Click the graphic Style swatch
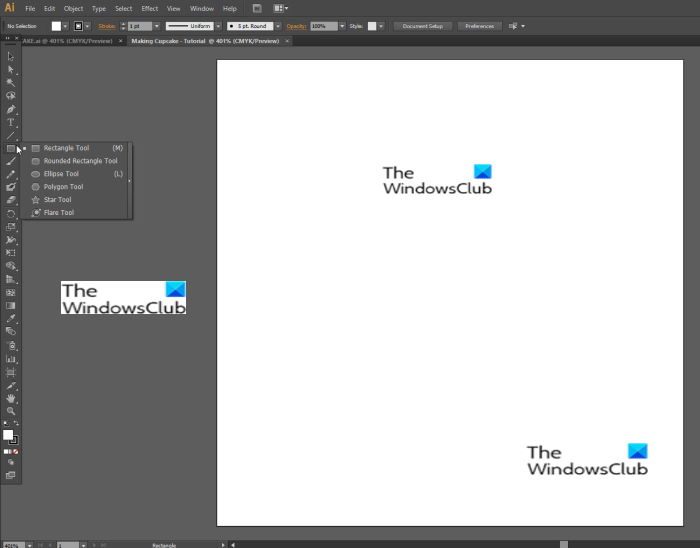Viewport: 700px width, 548px height. (x=372, y=26)
